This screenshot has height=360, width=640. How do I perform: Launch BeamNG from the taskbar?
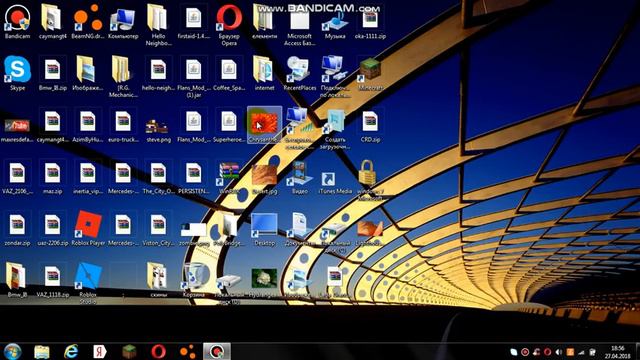[x=187, y=351]
